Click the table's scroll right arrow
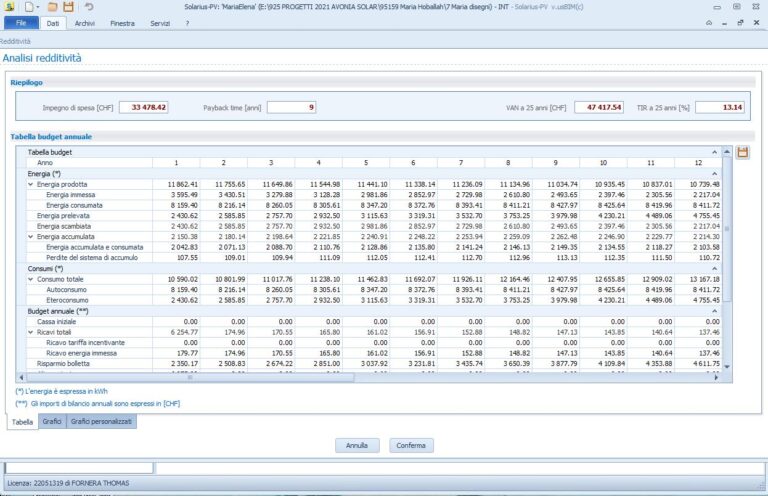 click(x=716, y=378)
